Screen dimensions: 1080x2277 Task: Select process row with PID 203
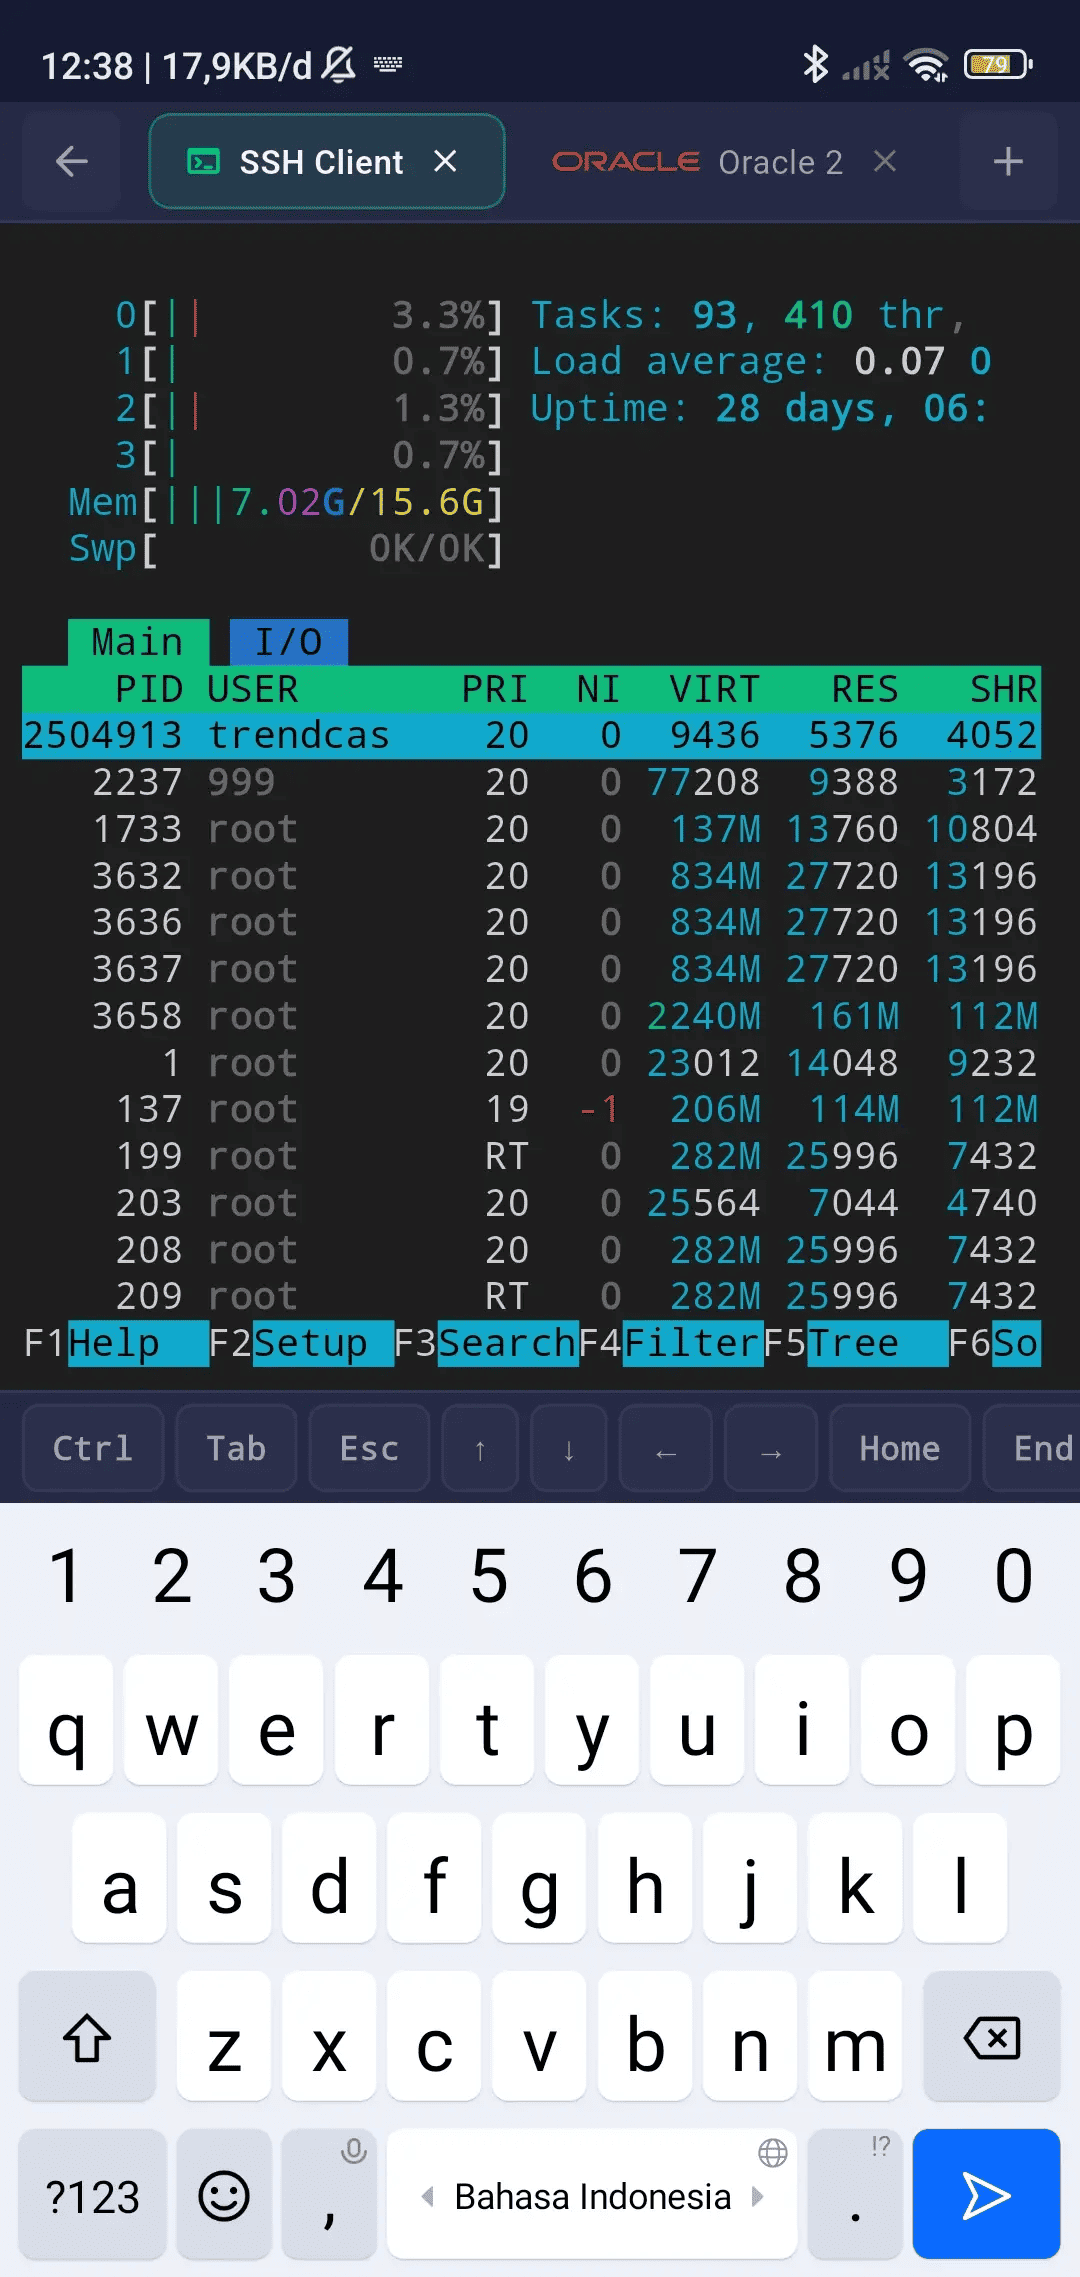(531, 1203)
